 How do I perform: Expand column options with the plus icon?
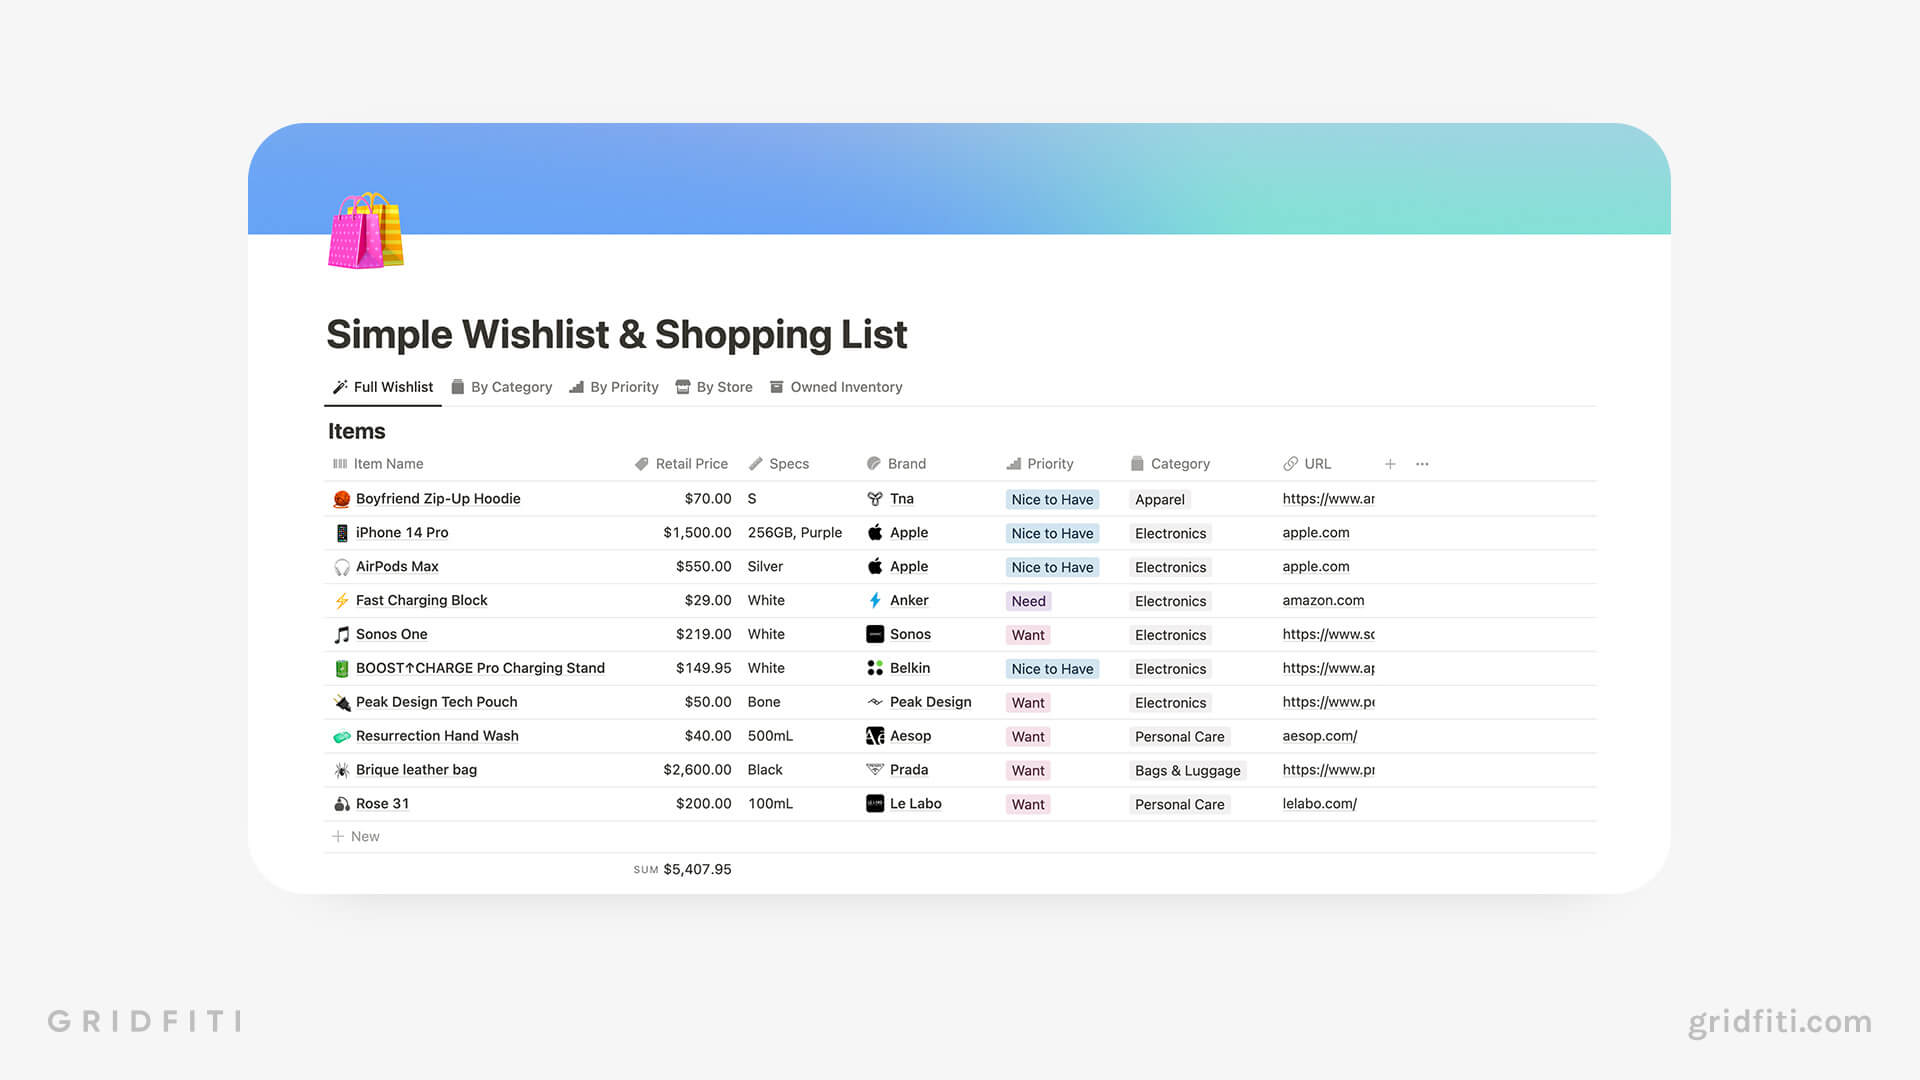[1391, 463]
